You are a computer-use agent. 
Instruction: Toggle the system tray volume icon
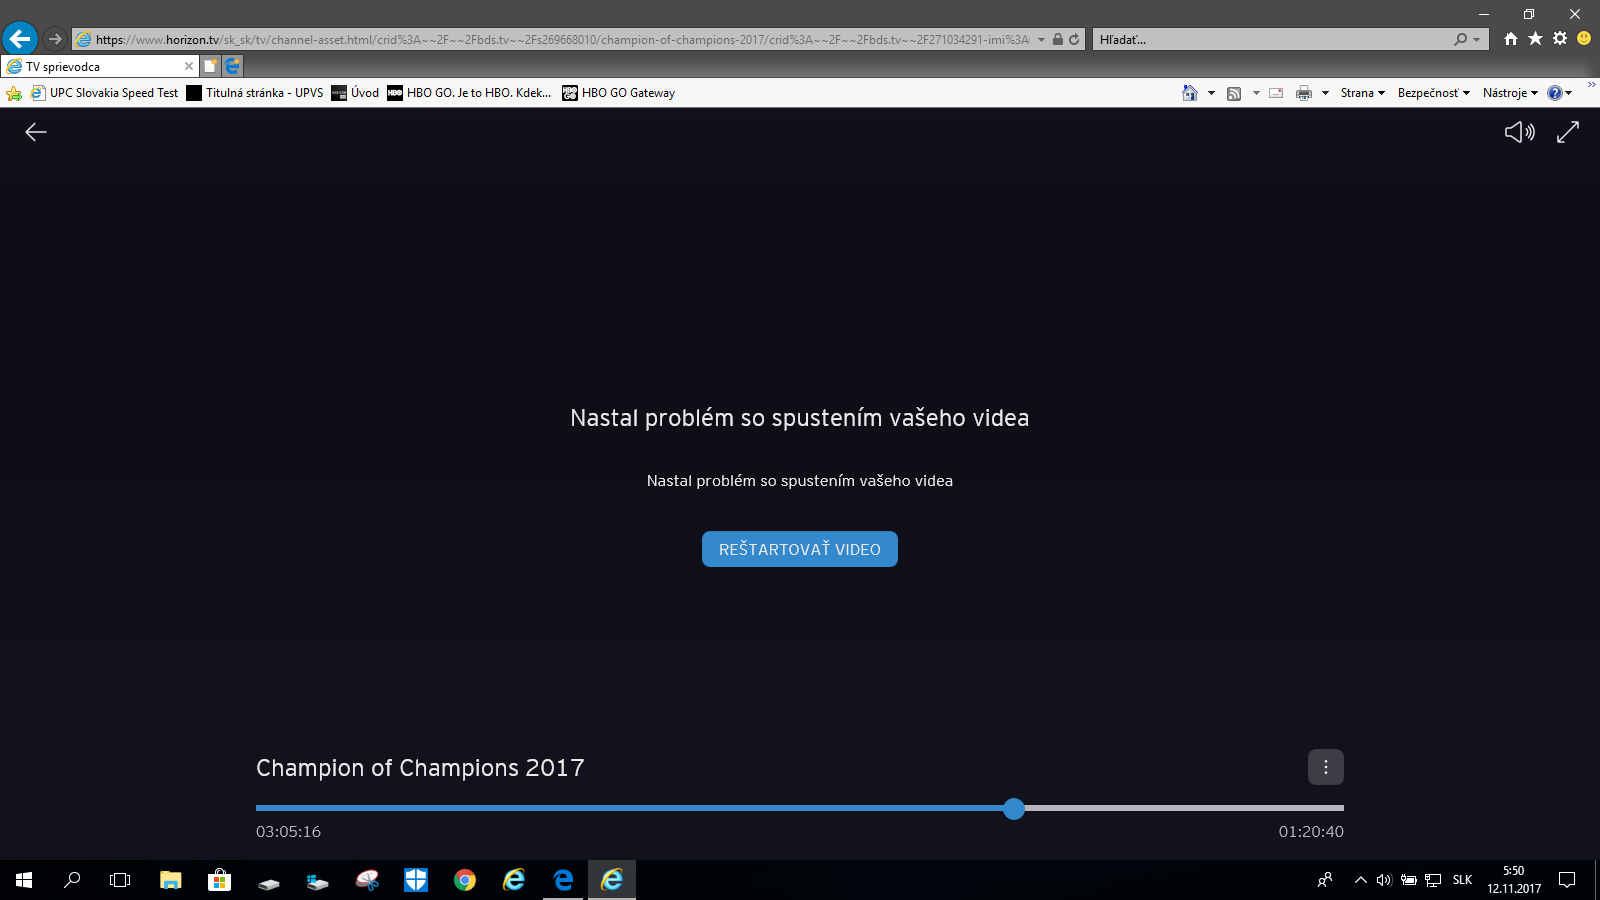(1384, 880)
